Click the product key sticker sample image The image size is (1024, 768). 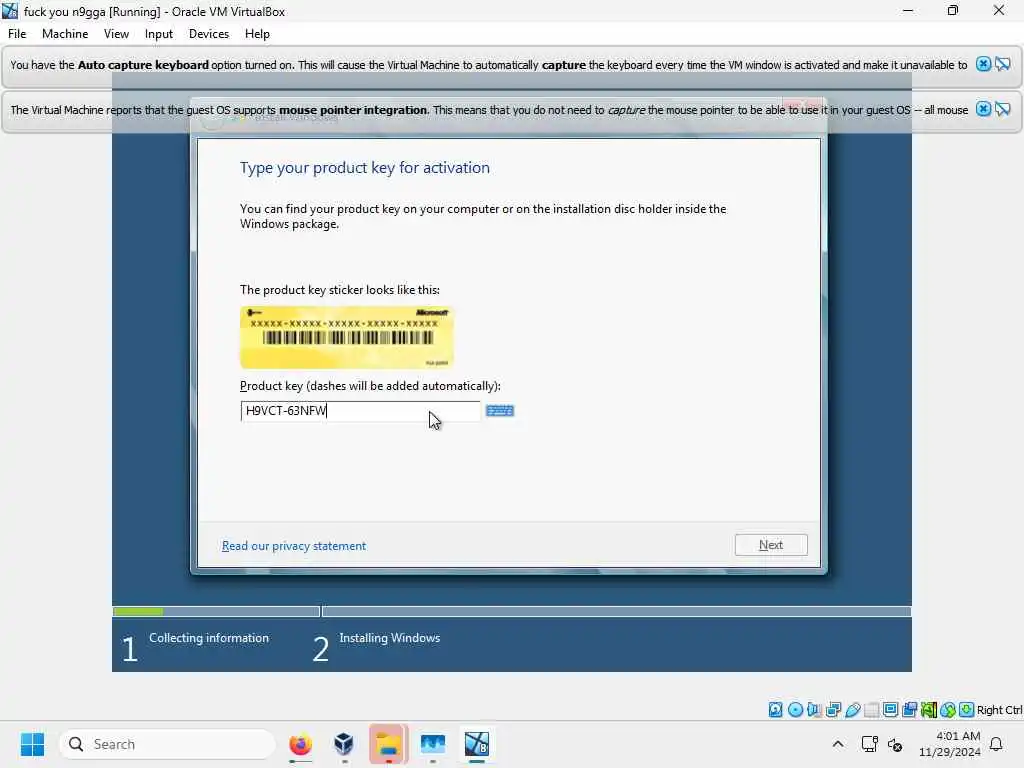point(347,337)
